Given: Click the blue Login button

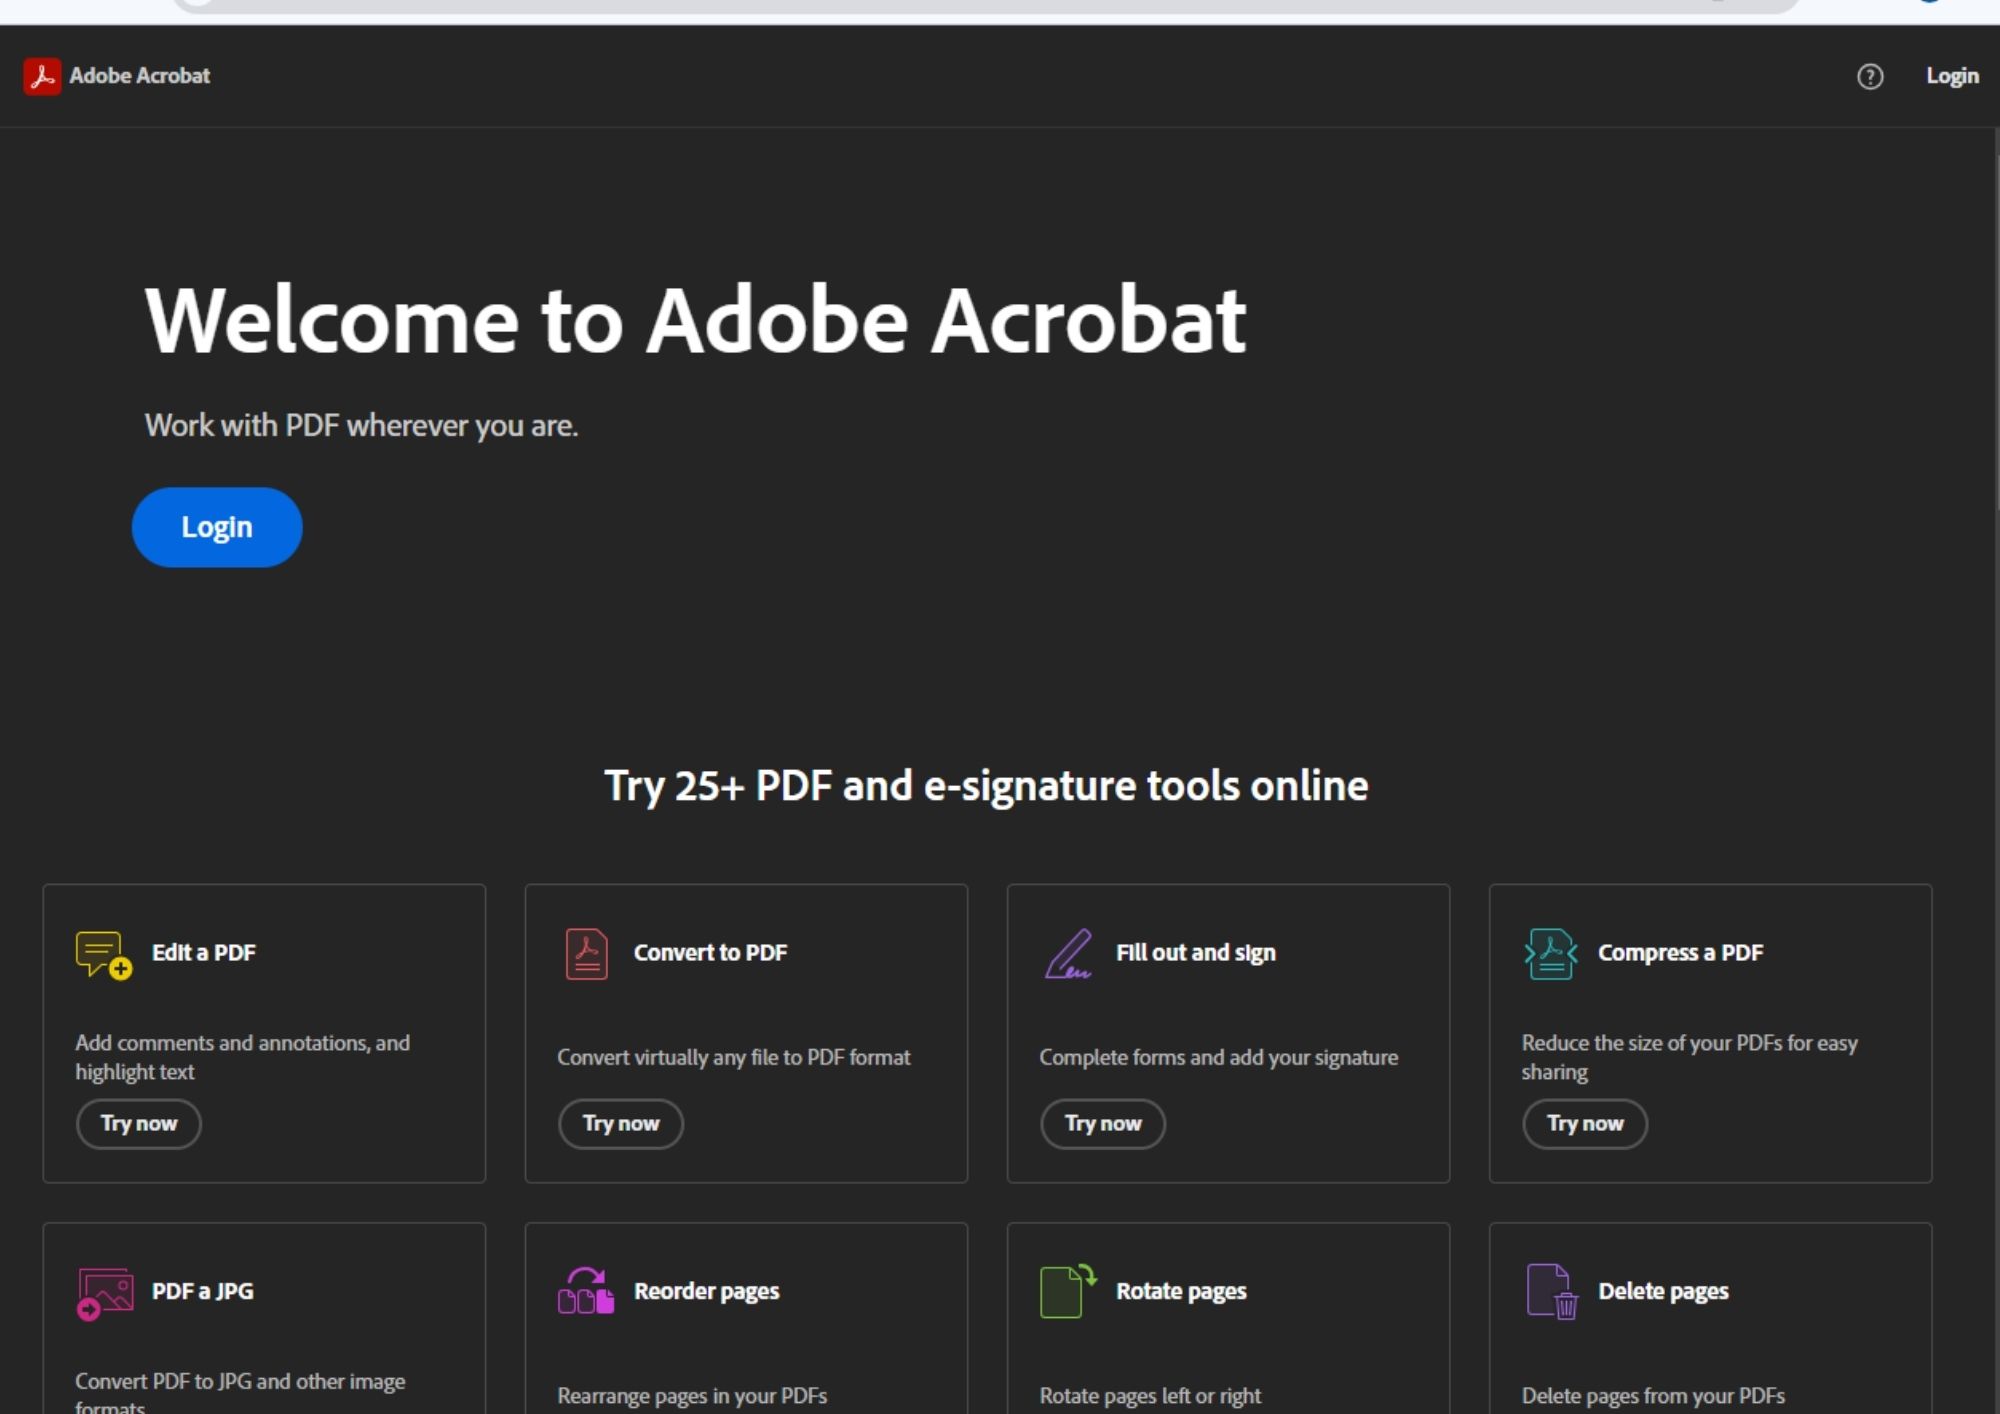Looking at the screenshot, I should 217,527.
